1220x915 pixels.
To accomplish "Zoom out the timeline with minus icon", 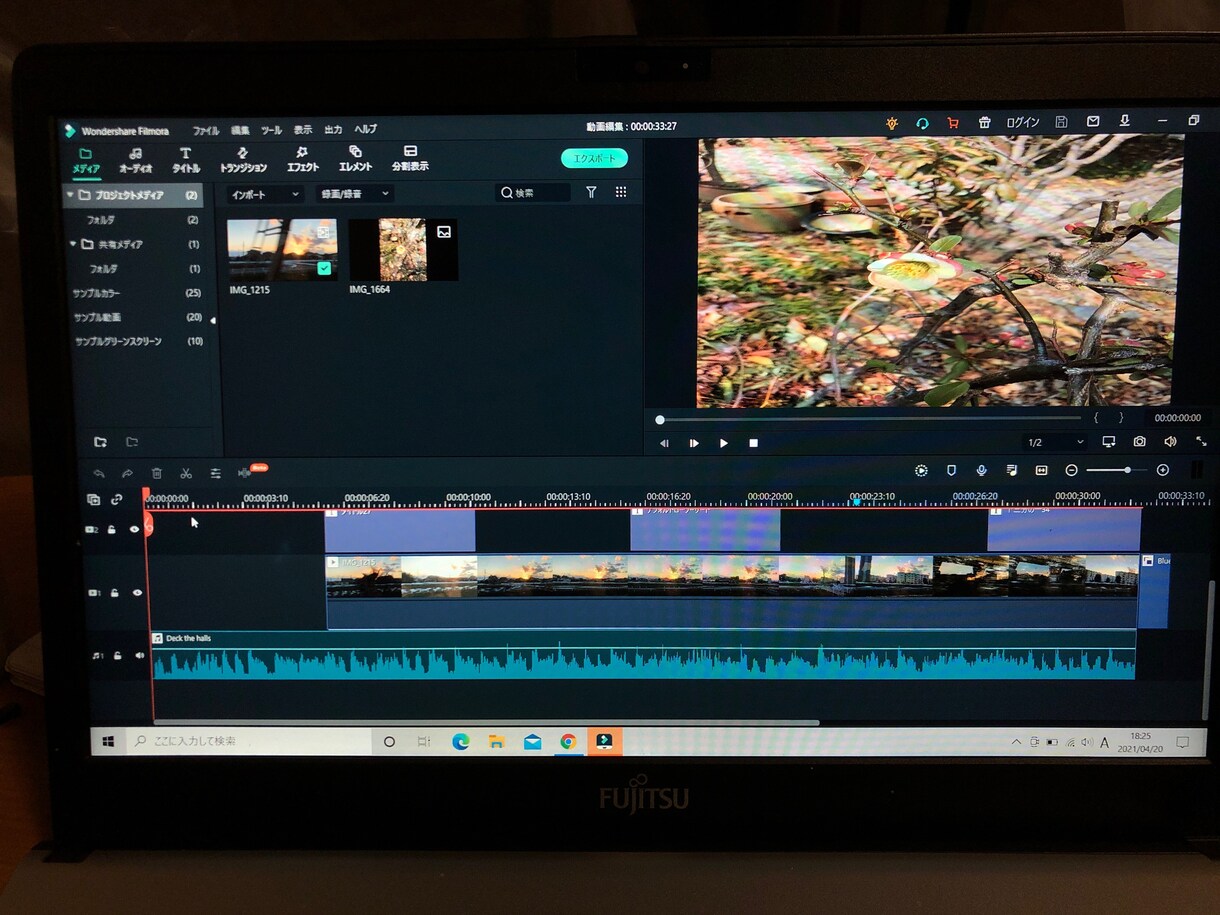I will tap(1071, 470).
